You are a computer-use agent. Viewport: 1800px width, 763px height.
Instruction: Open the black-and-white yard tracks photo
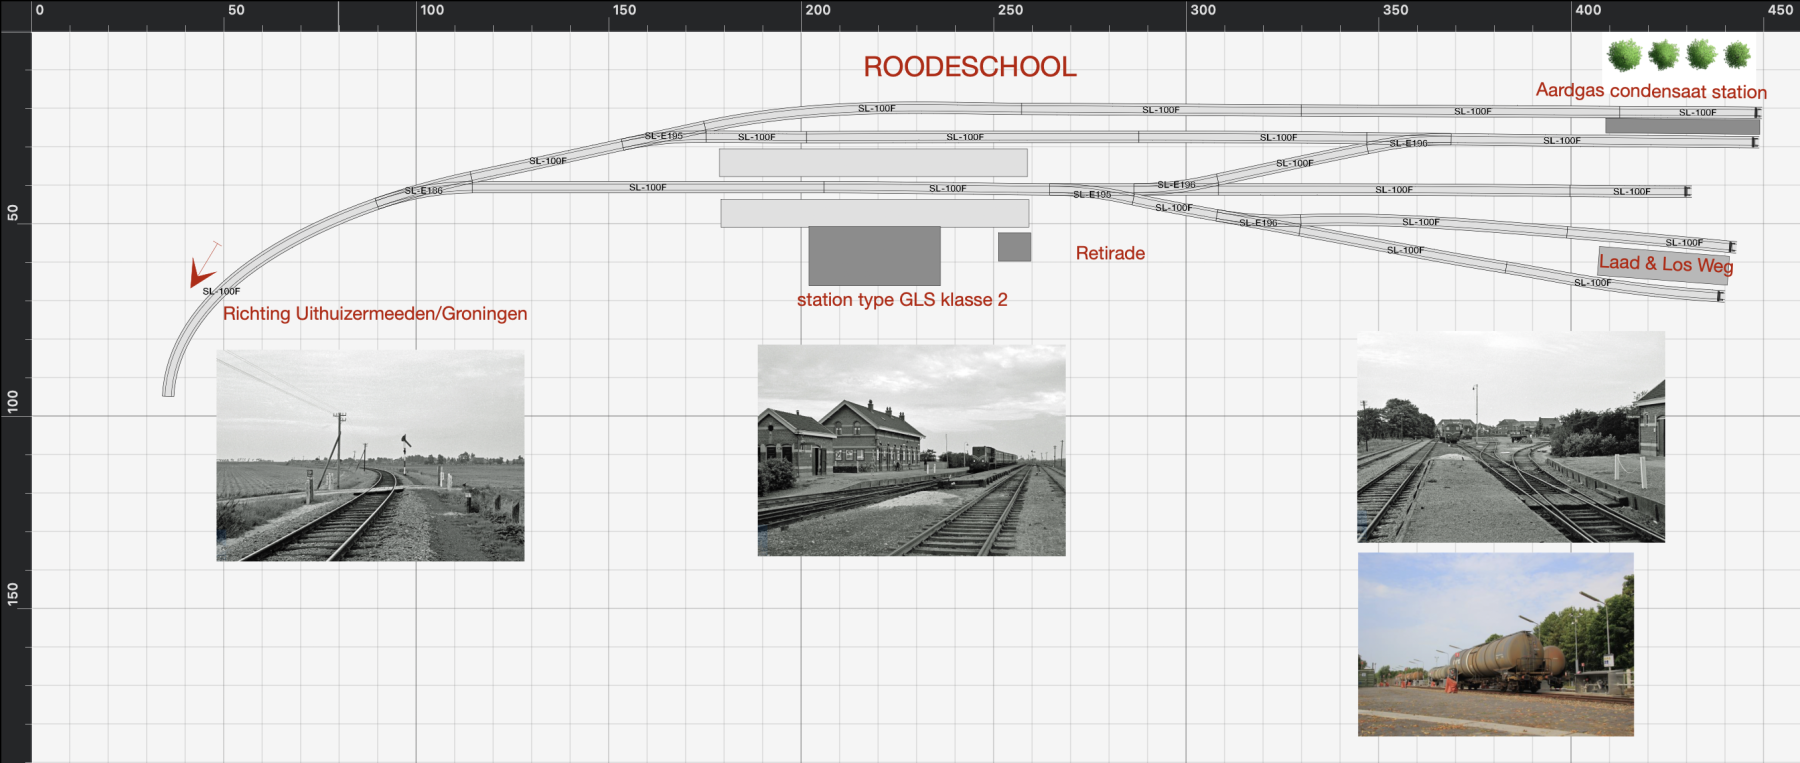click(x=1511, y=437)
